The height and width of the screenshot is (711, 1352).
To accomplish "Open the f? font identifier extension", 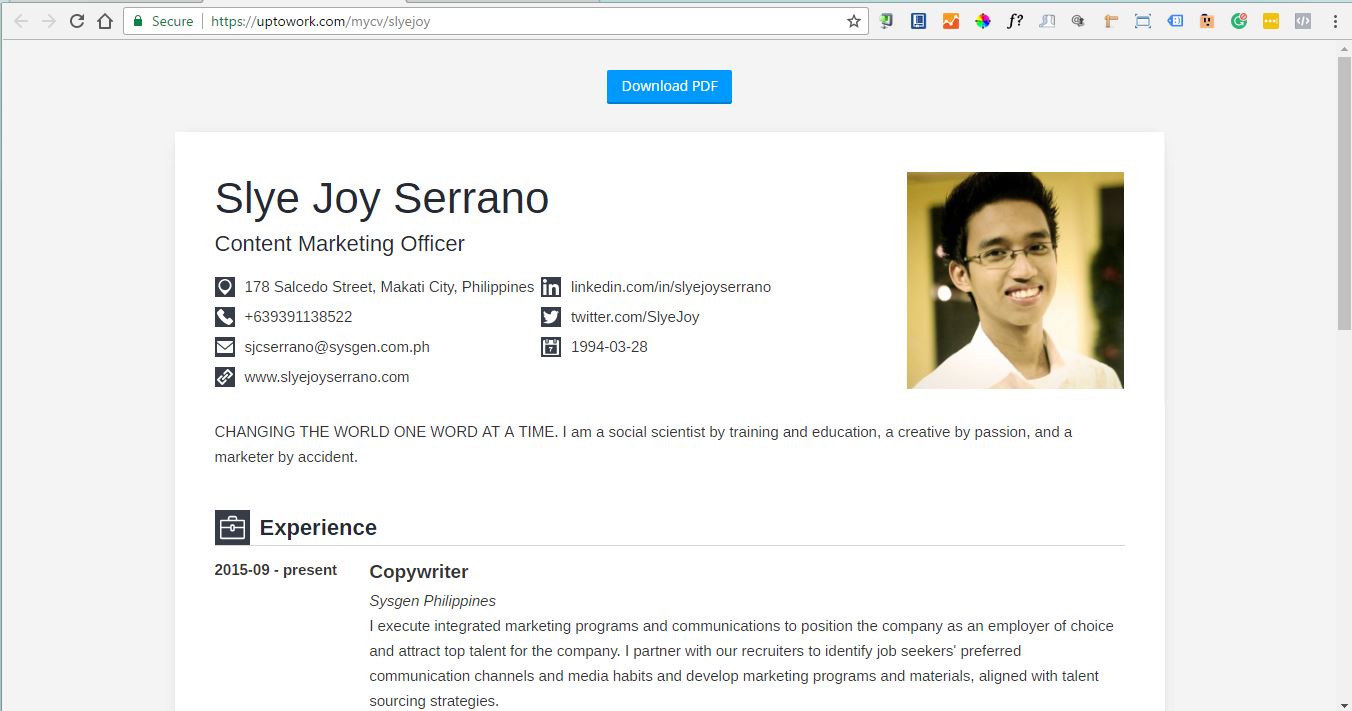I will point(1014,20).
